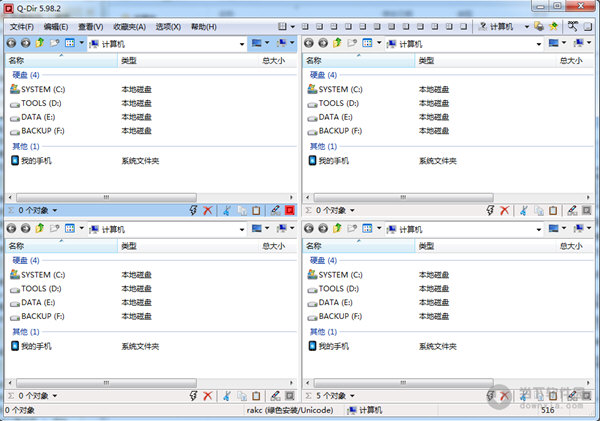This screenshot has height=421, width=600.
Task: Open address bar dropdown in top-left pane
Action: (x=242, y=44)
